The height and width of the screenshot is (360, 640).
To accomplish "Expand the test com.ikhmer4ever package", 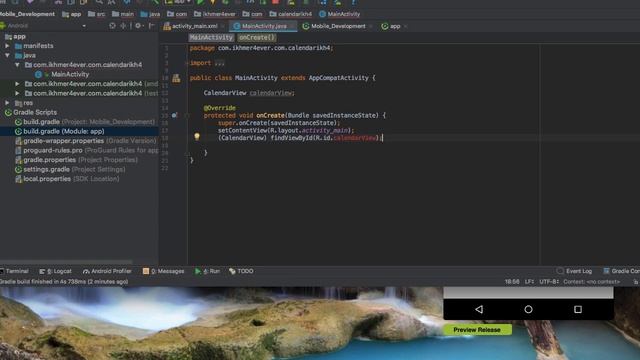I will click(x=17, y=93).
